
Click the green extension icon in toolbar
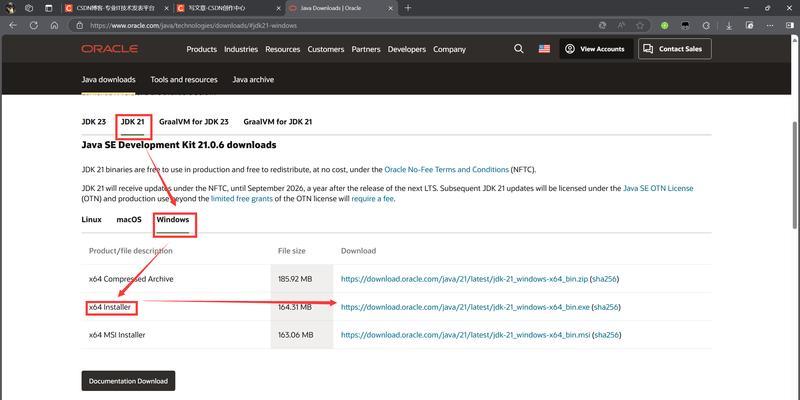click(664, 26)
